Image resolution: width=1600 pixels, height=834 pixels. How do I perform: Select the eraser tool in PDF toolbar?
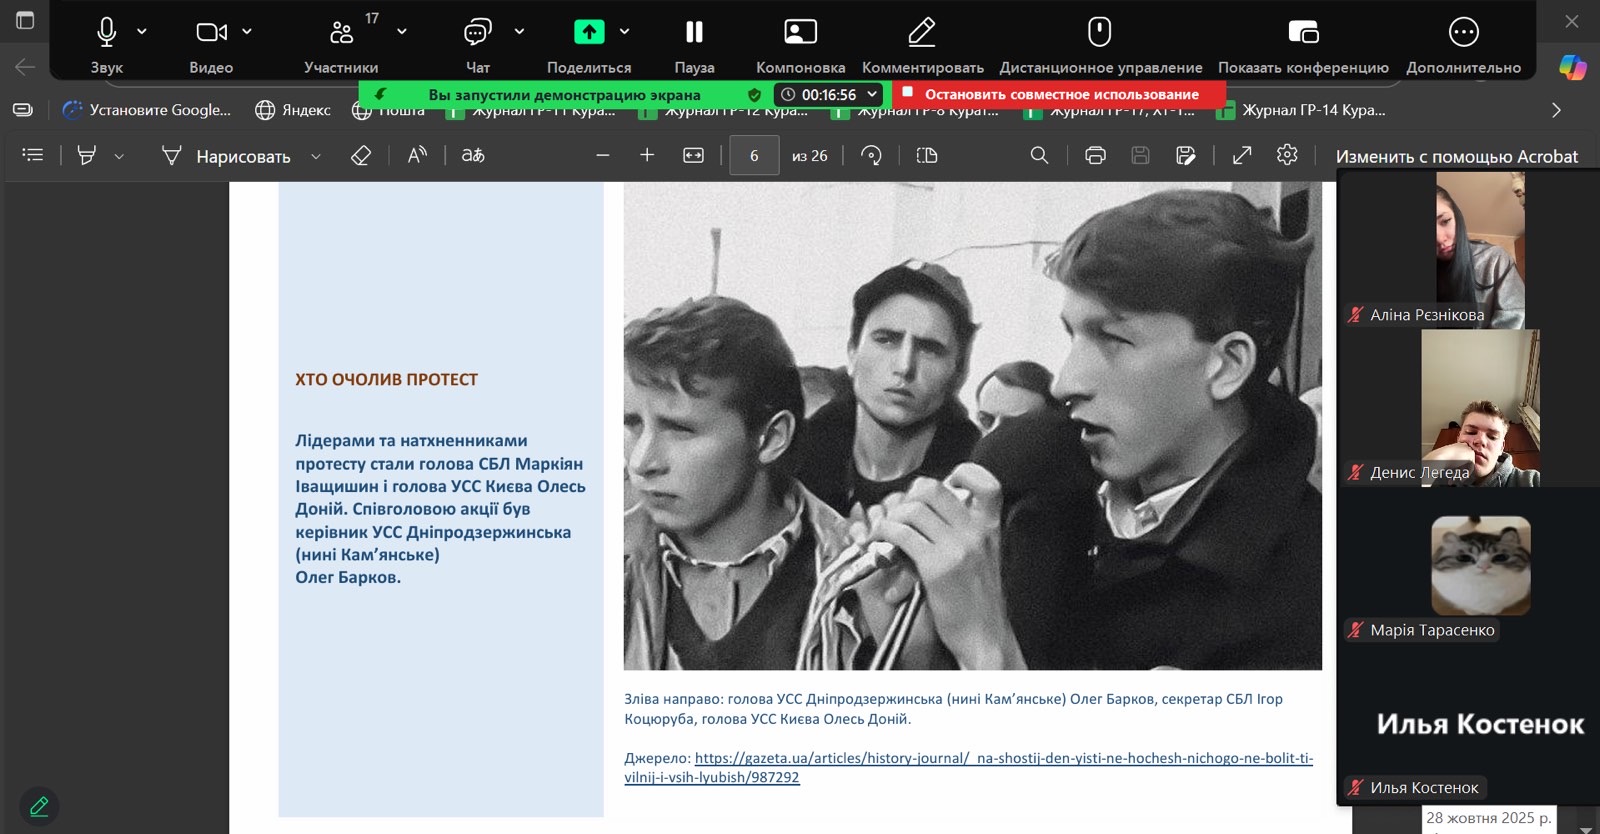(361, 155)
